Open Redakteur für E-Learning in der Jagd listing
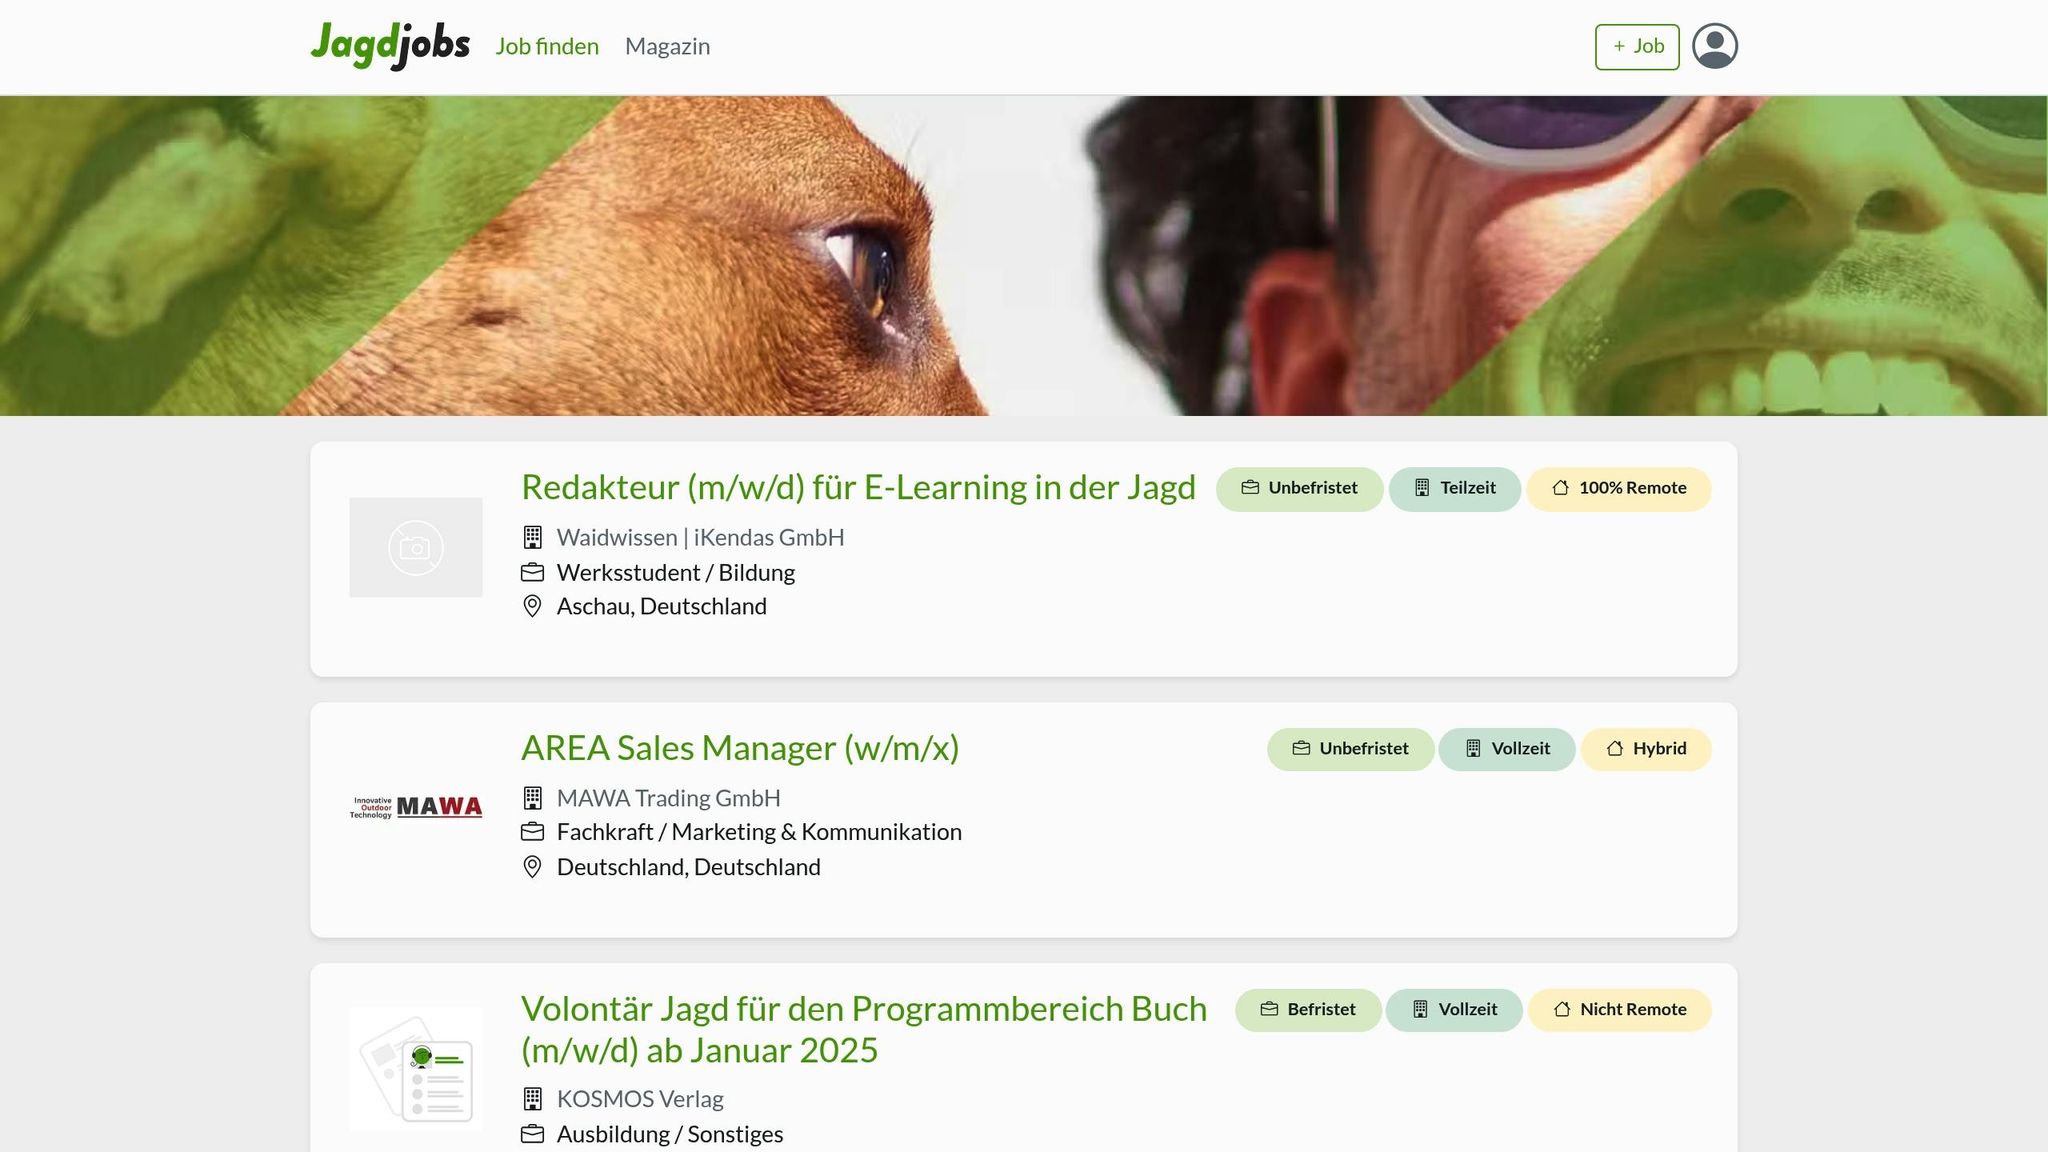This screenshot has width=2048, height=1152. click(858, 487)
